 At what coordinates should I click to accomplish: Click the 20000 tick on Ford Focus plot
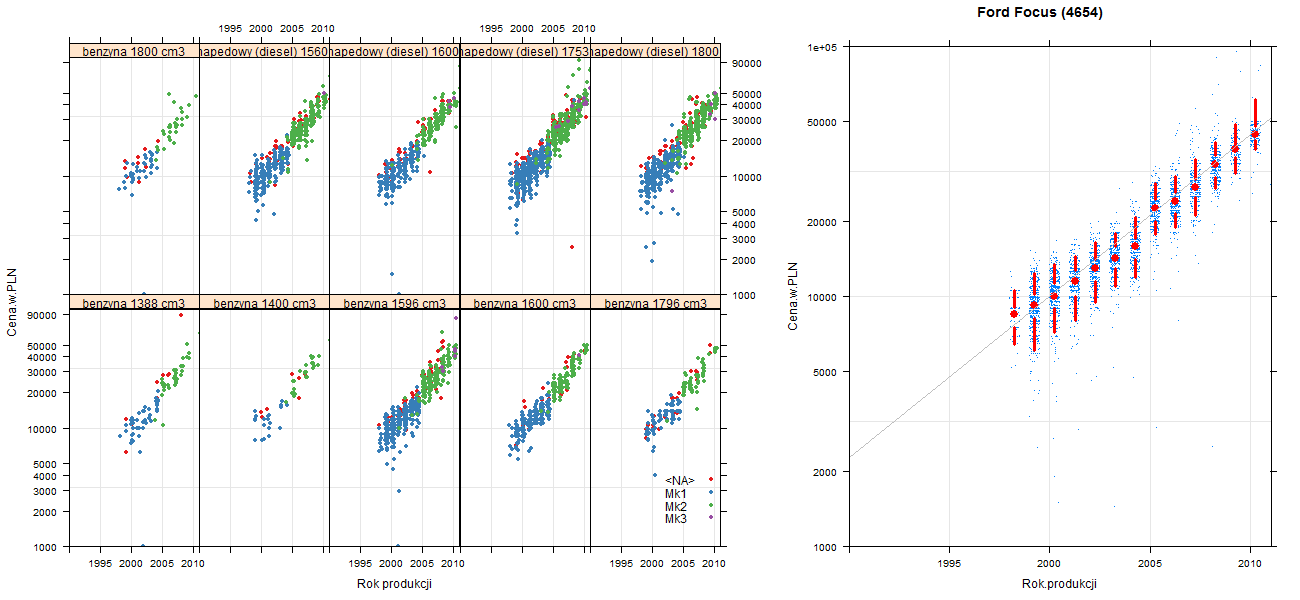pyautogui.click(x=824, y=221)
